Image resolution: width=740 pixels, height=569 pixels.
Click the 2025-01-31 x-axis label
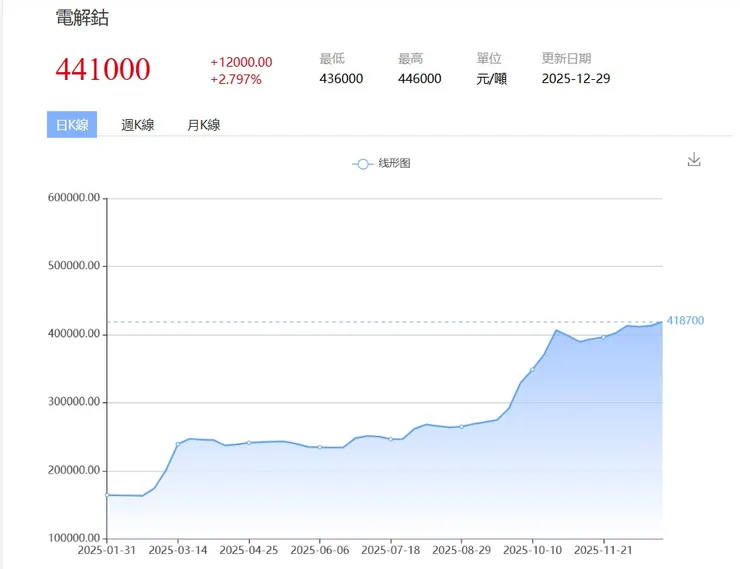coord(107,550)
